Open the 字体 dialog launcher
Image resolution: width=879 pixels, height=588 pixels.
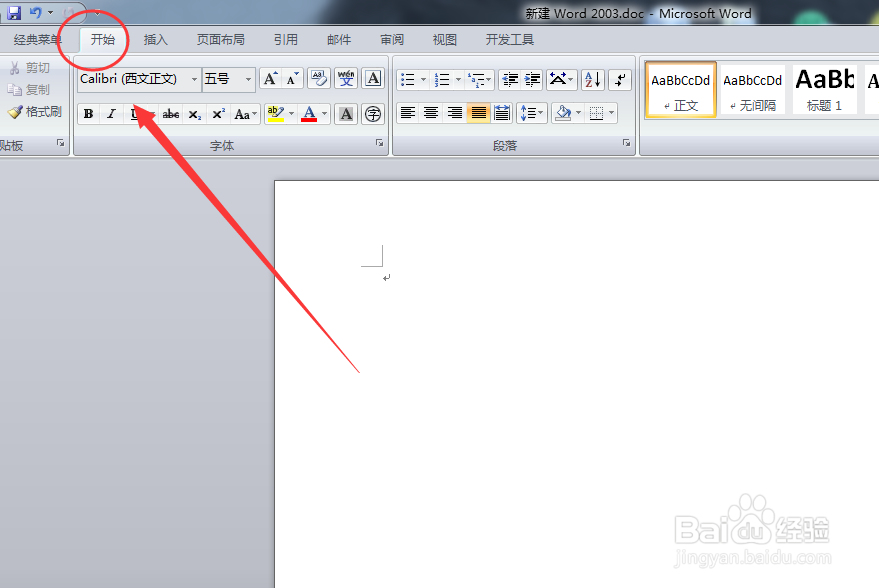380,143
